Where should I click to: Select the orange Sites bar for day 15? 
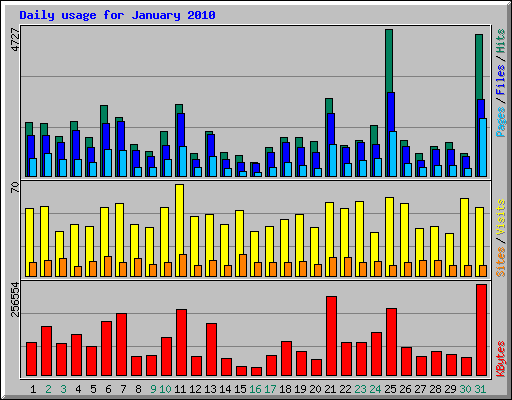click(243, 265)
